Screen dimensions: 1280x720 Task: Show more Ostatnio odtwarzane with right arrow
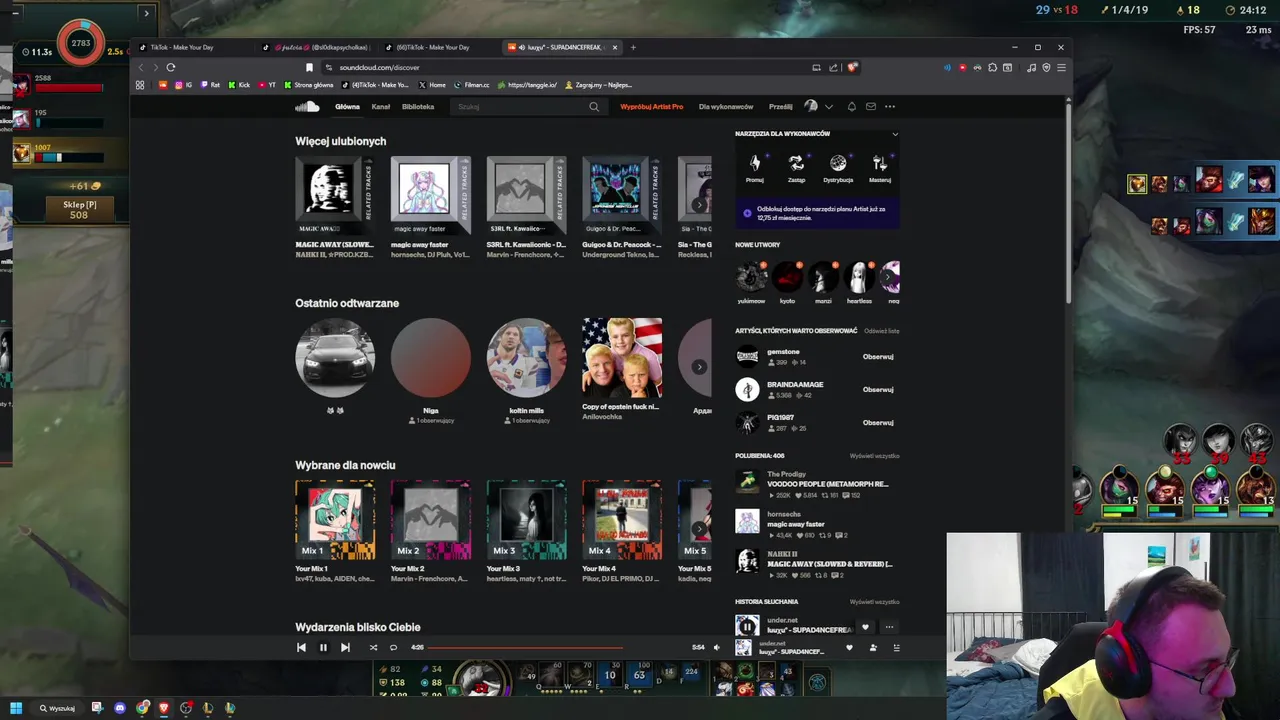pyautogui.click(x=699, y=366)
